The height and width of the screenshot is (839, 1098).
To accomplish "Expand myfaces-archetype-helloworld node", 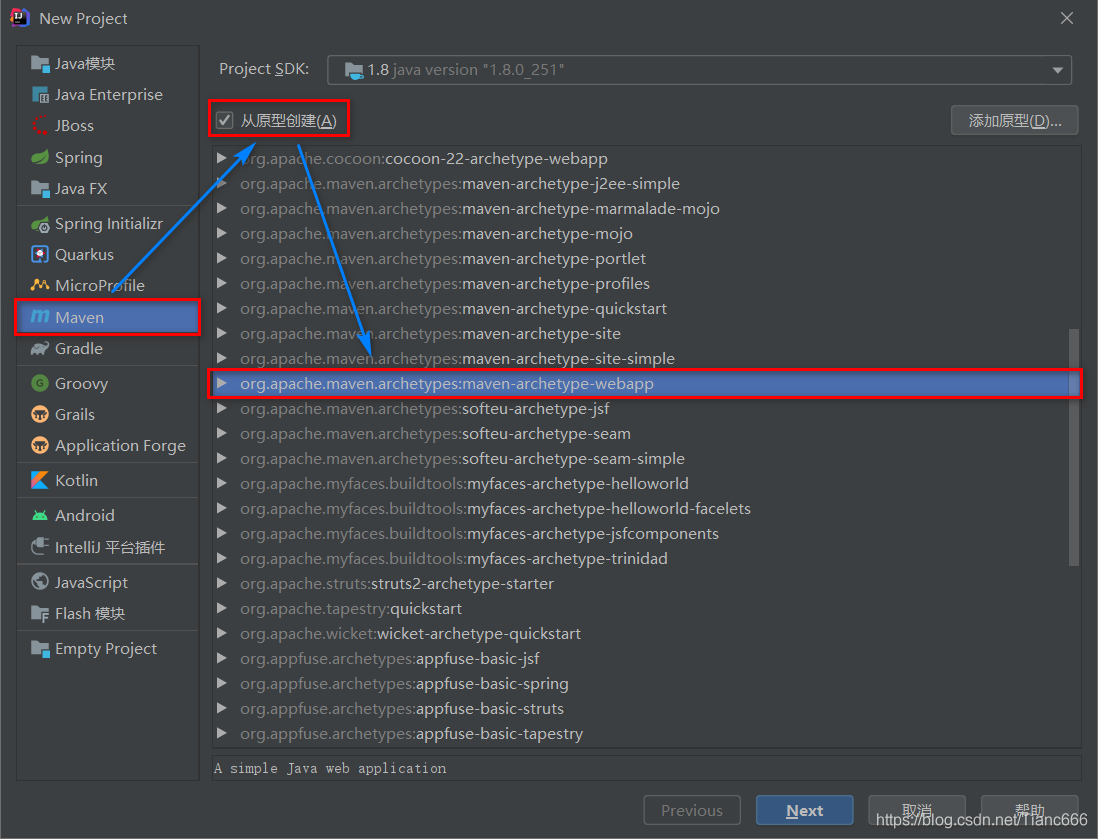I will (x=222, y=483).
